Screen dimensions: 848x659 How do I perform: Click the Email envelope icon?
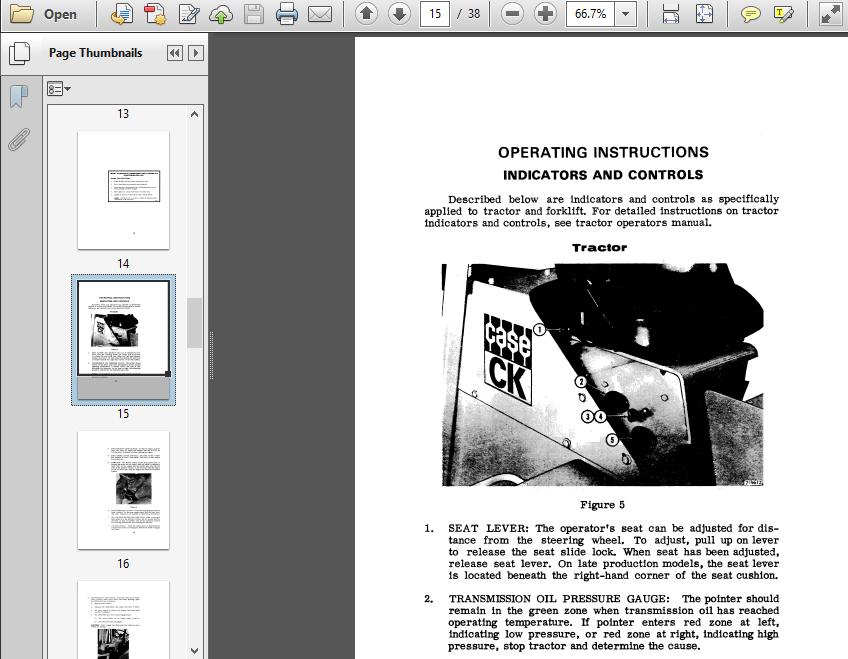(x=320, y=14)
